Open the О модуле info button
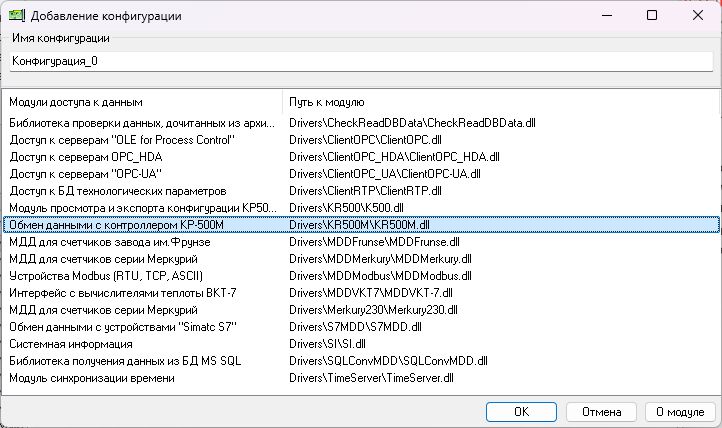 (x=680, y=411)
